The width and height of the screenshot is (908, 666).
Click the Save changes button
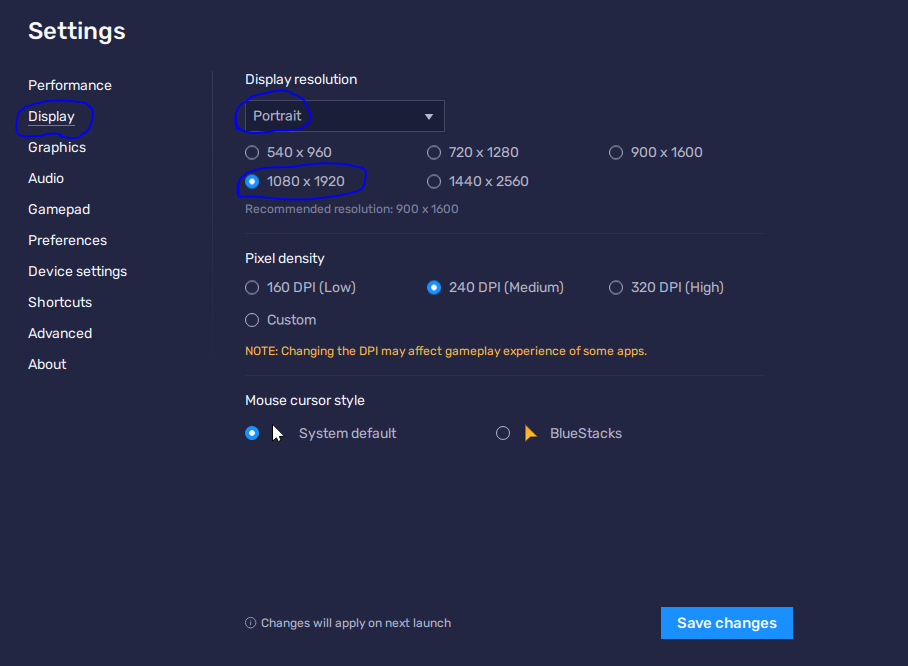point(726,623)
